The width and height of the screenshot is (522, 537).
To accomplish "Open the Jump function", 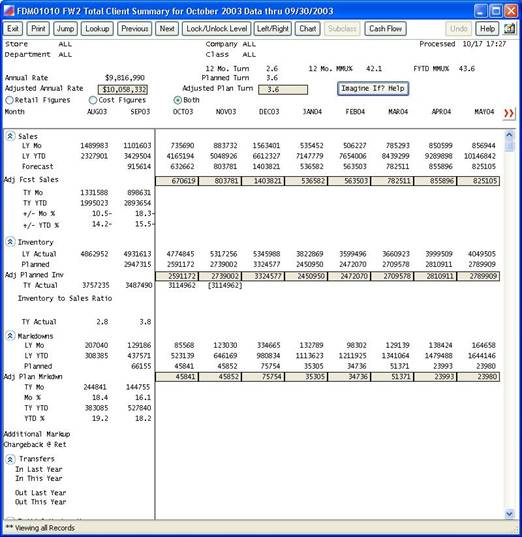I will 65,29.
